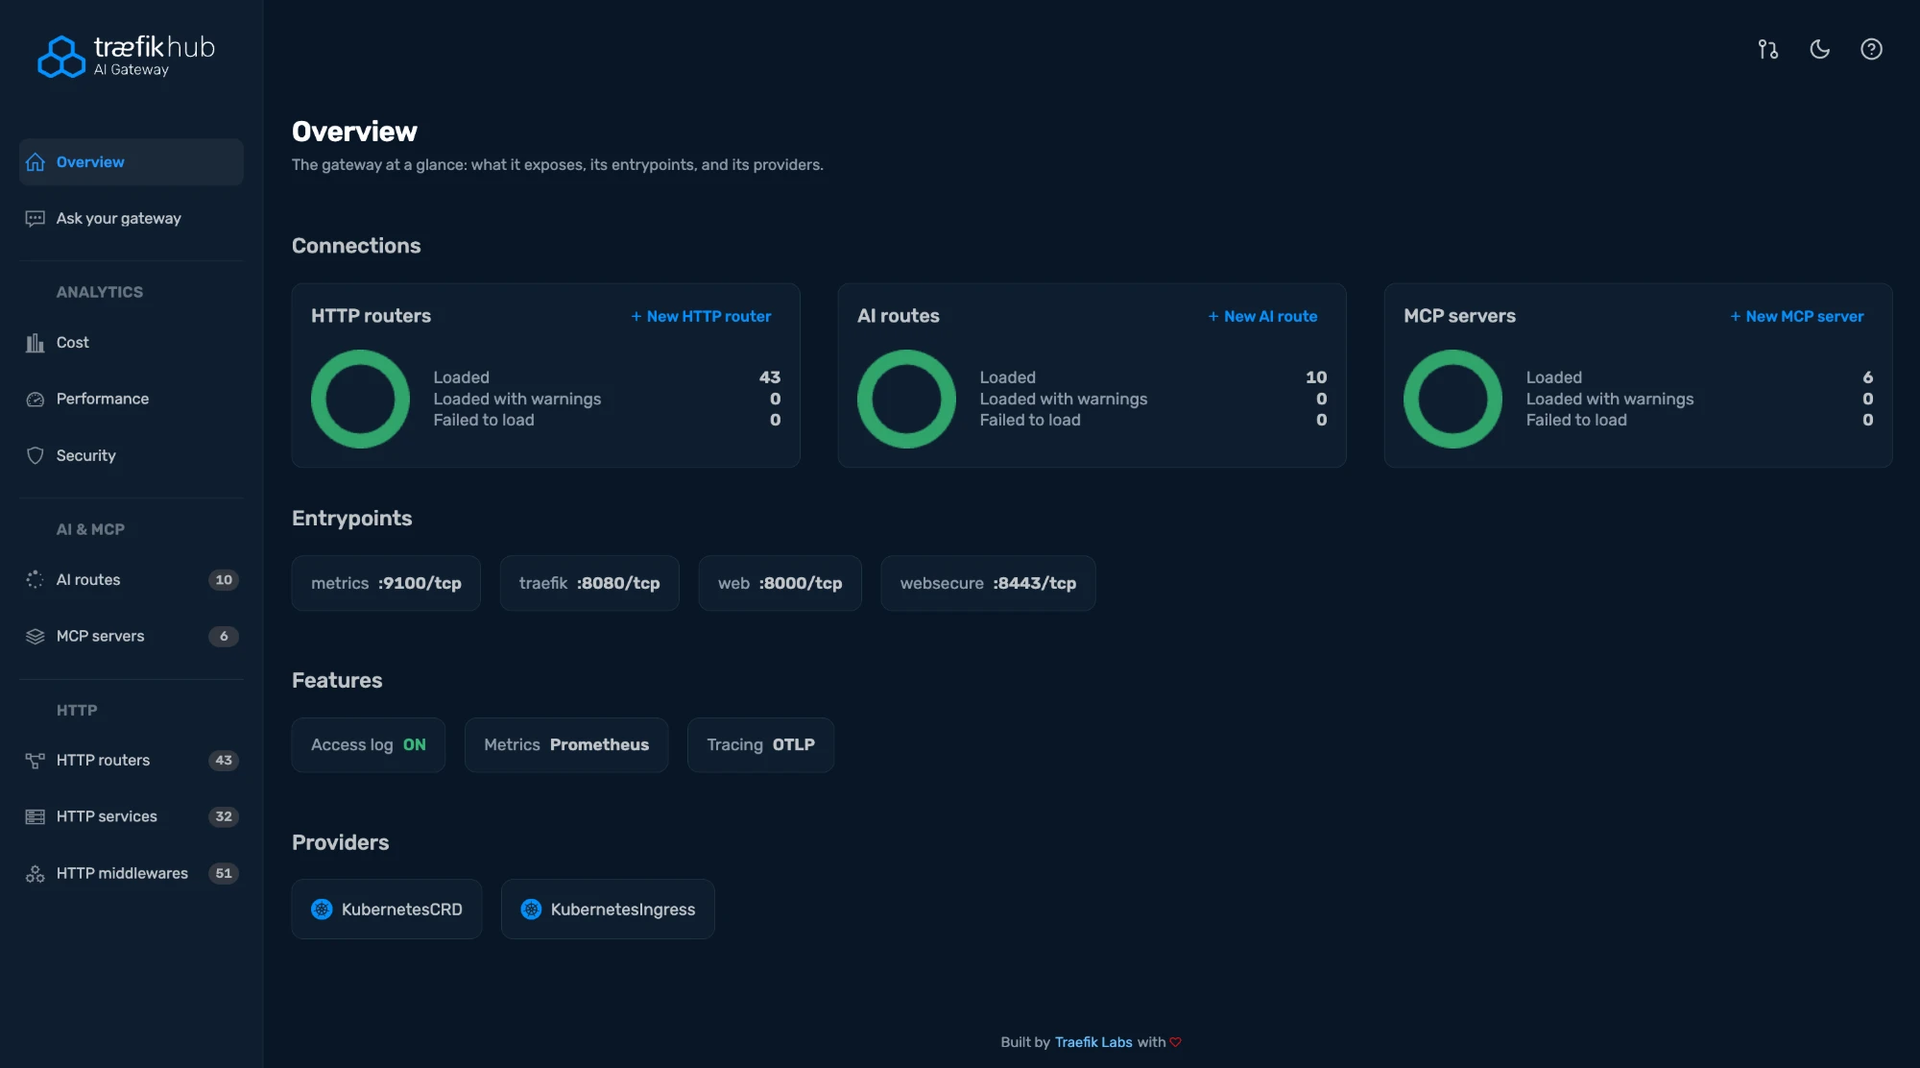Click the AI routes card title
The image size is (1920, 1068).
[898, 316]
